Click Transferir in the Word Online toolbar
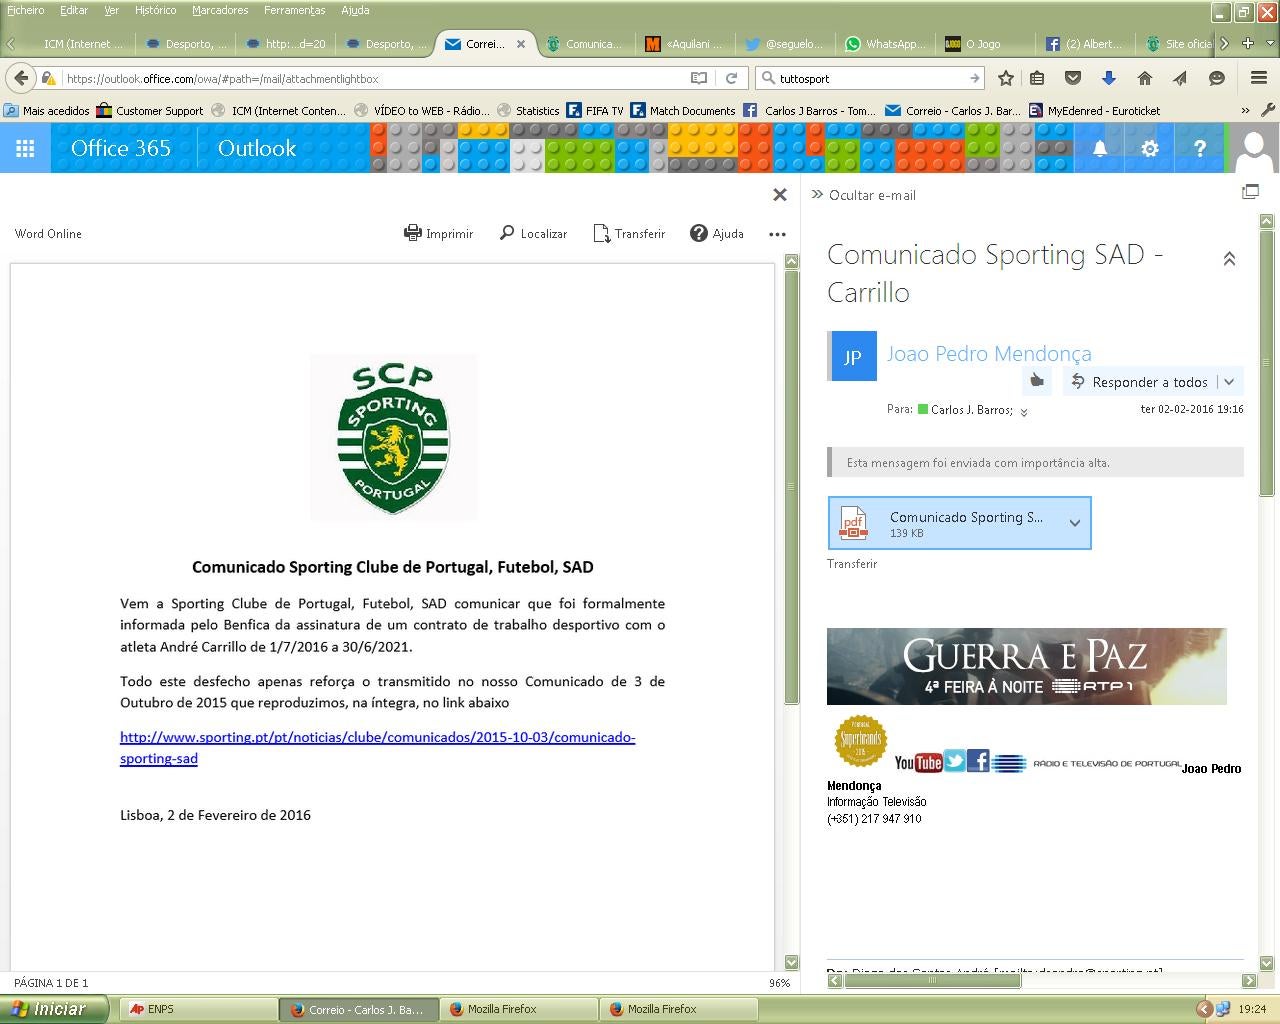Viewport: 1280px width, 1024px height. click(628, 233)
